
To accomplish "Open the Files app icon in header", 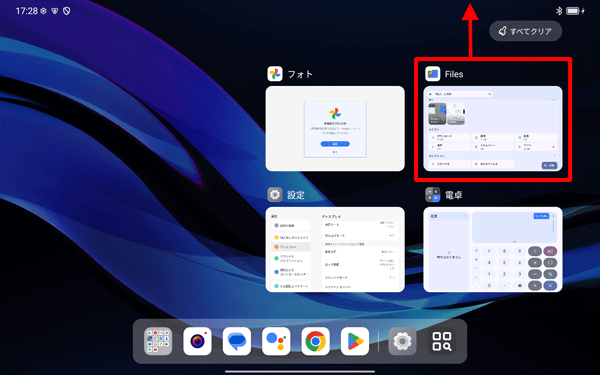I will point(432,74).
